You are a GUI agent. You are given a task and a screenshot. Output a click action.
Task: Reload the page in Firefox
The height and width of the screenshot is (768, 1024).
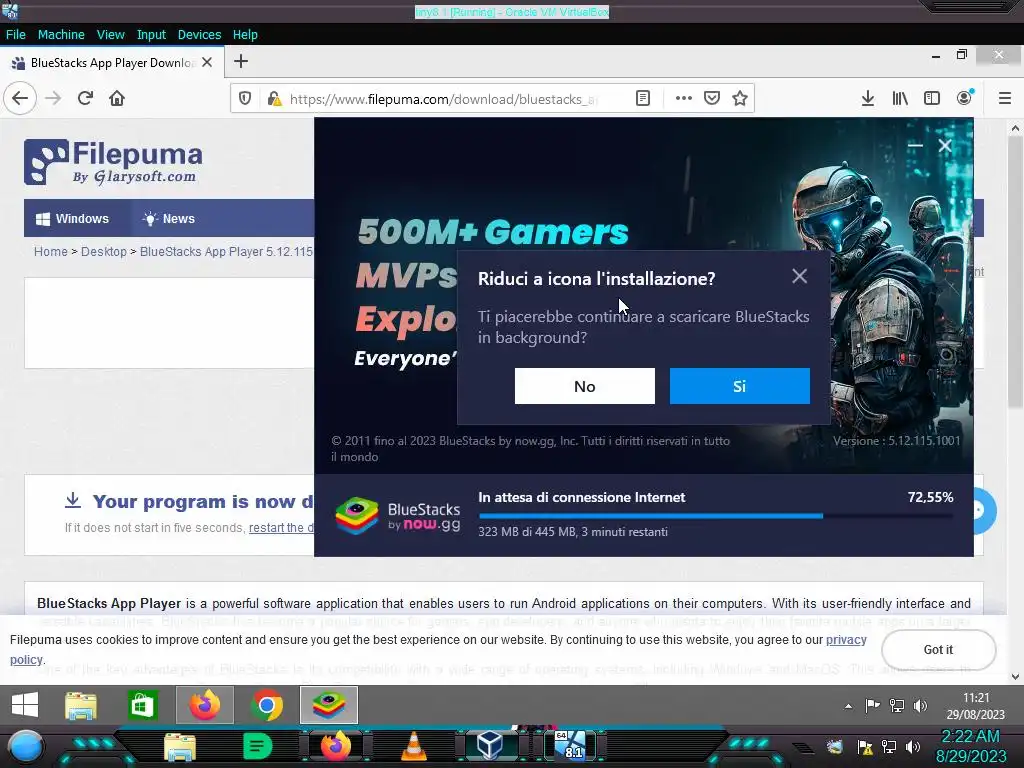point(85,99)
